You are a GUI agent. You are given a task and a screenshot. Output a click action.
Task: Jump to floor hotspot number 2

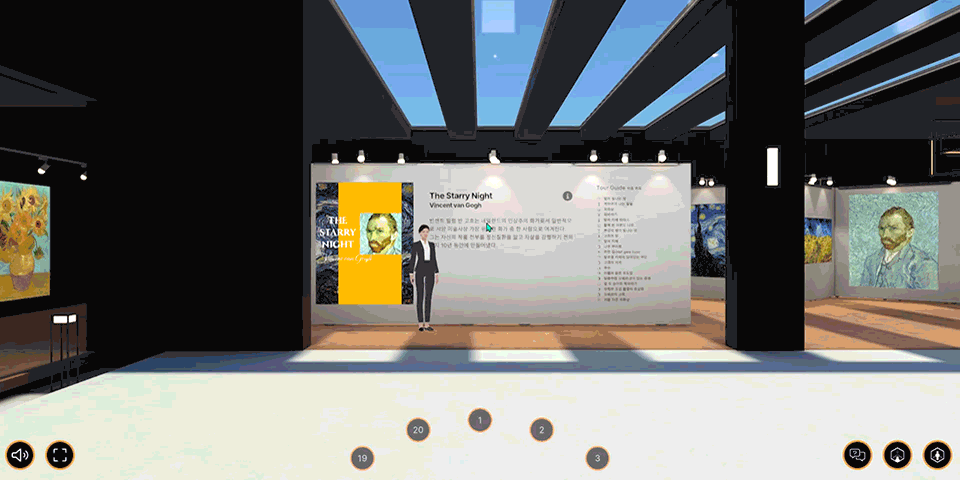click(x=541, y=430)
